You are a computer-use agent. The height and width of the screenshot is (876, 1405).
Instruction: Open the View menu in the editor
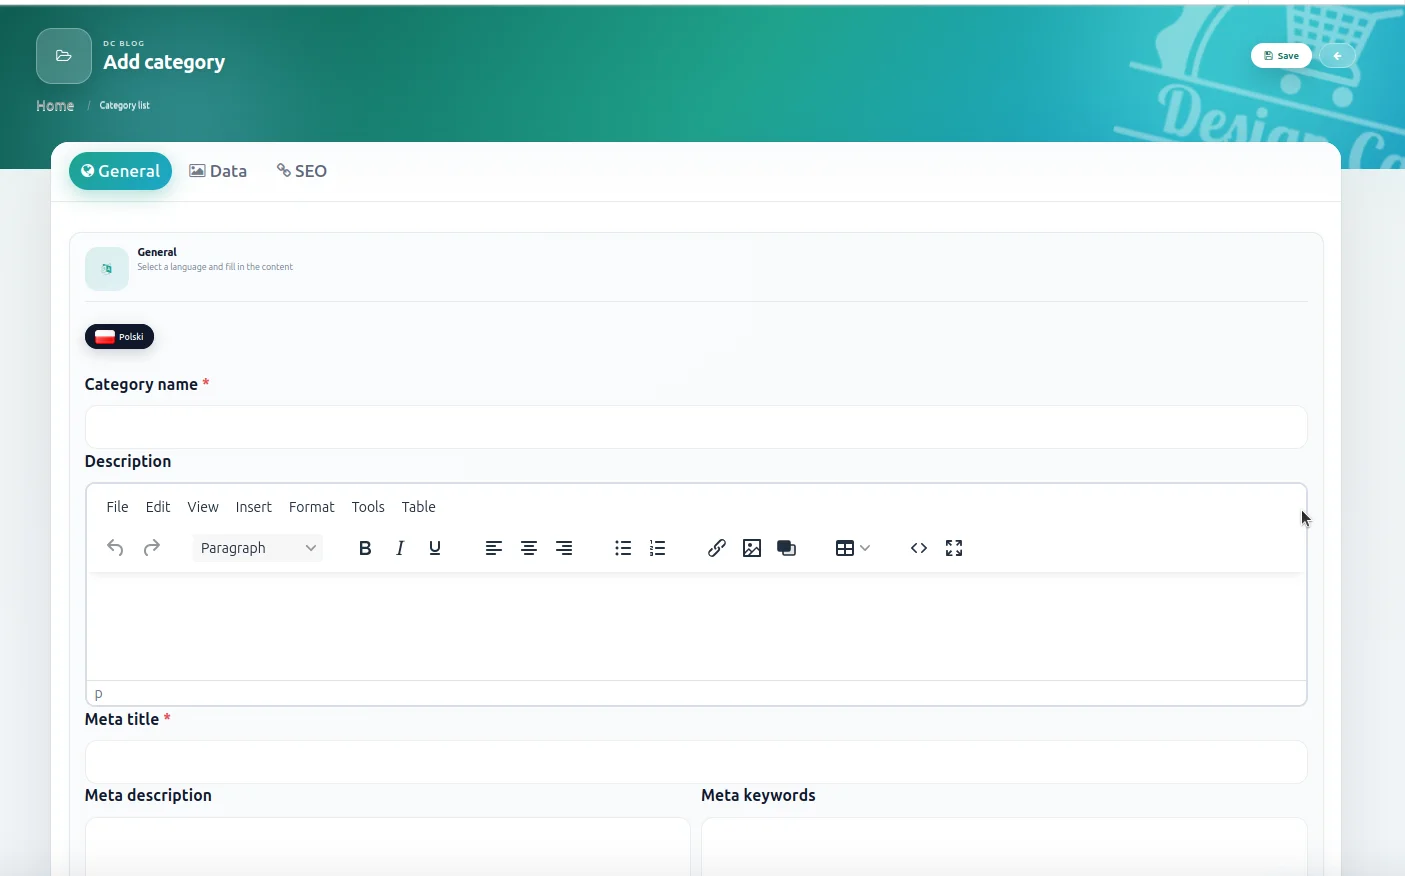pyautogui.click(x=203, y=507)
